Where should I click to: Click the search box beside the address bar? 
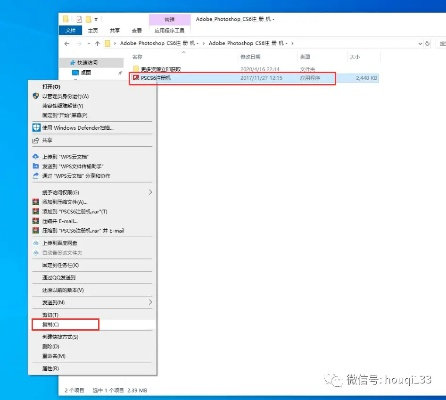(441, 44)
